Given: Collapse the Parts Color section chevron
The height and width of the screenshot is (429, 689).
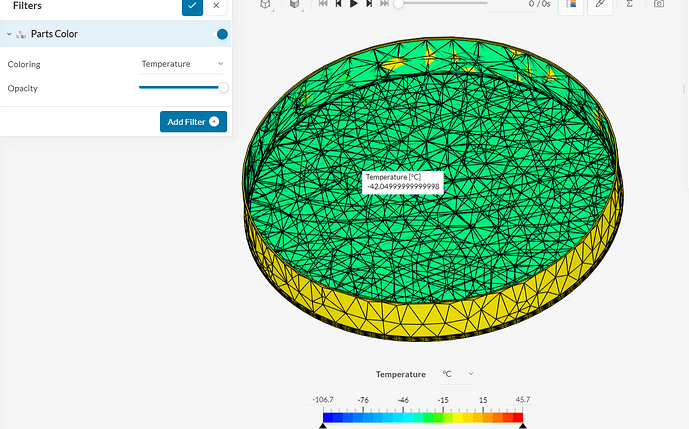Looking at the screenshot, I should (9, 34).
